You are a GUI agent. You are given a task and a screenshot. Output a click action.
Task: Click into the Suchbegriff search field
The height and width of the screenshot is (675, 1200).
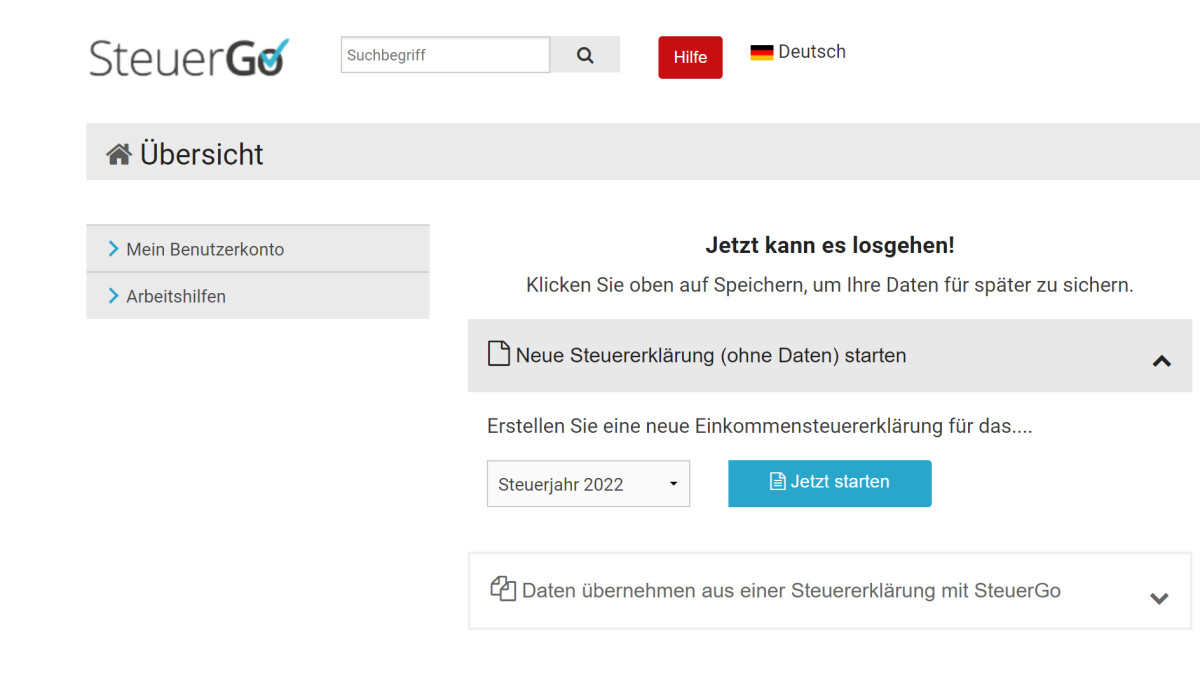click(x=444, y=55)
